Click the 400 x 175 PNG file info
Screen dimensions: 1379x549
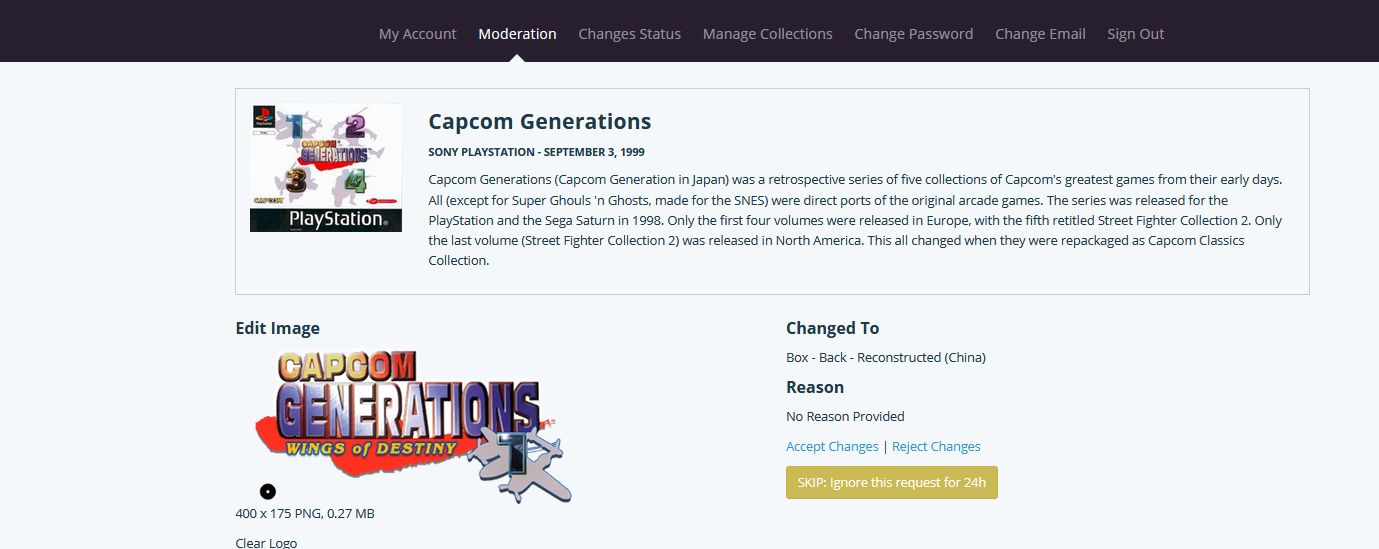305,514
